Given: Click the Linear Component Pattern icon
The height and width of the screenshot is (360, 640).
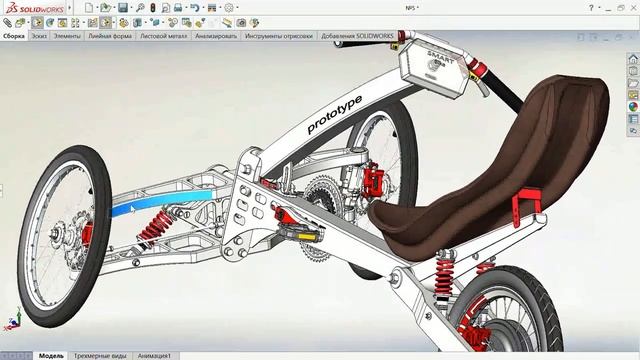Looking at the screenshot, I should [x=75, y=23].
